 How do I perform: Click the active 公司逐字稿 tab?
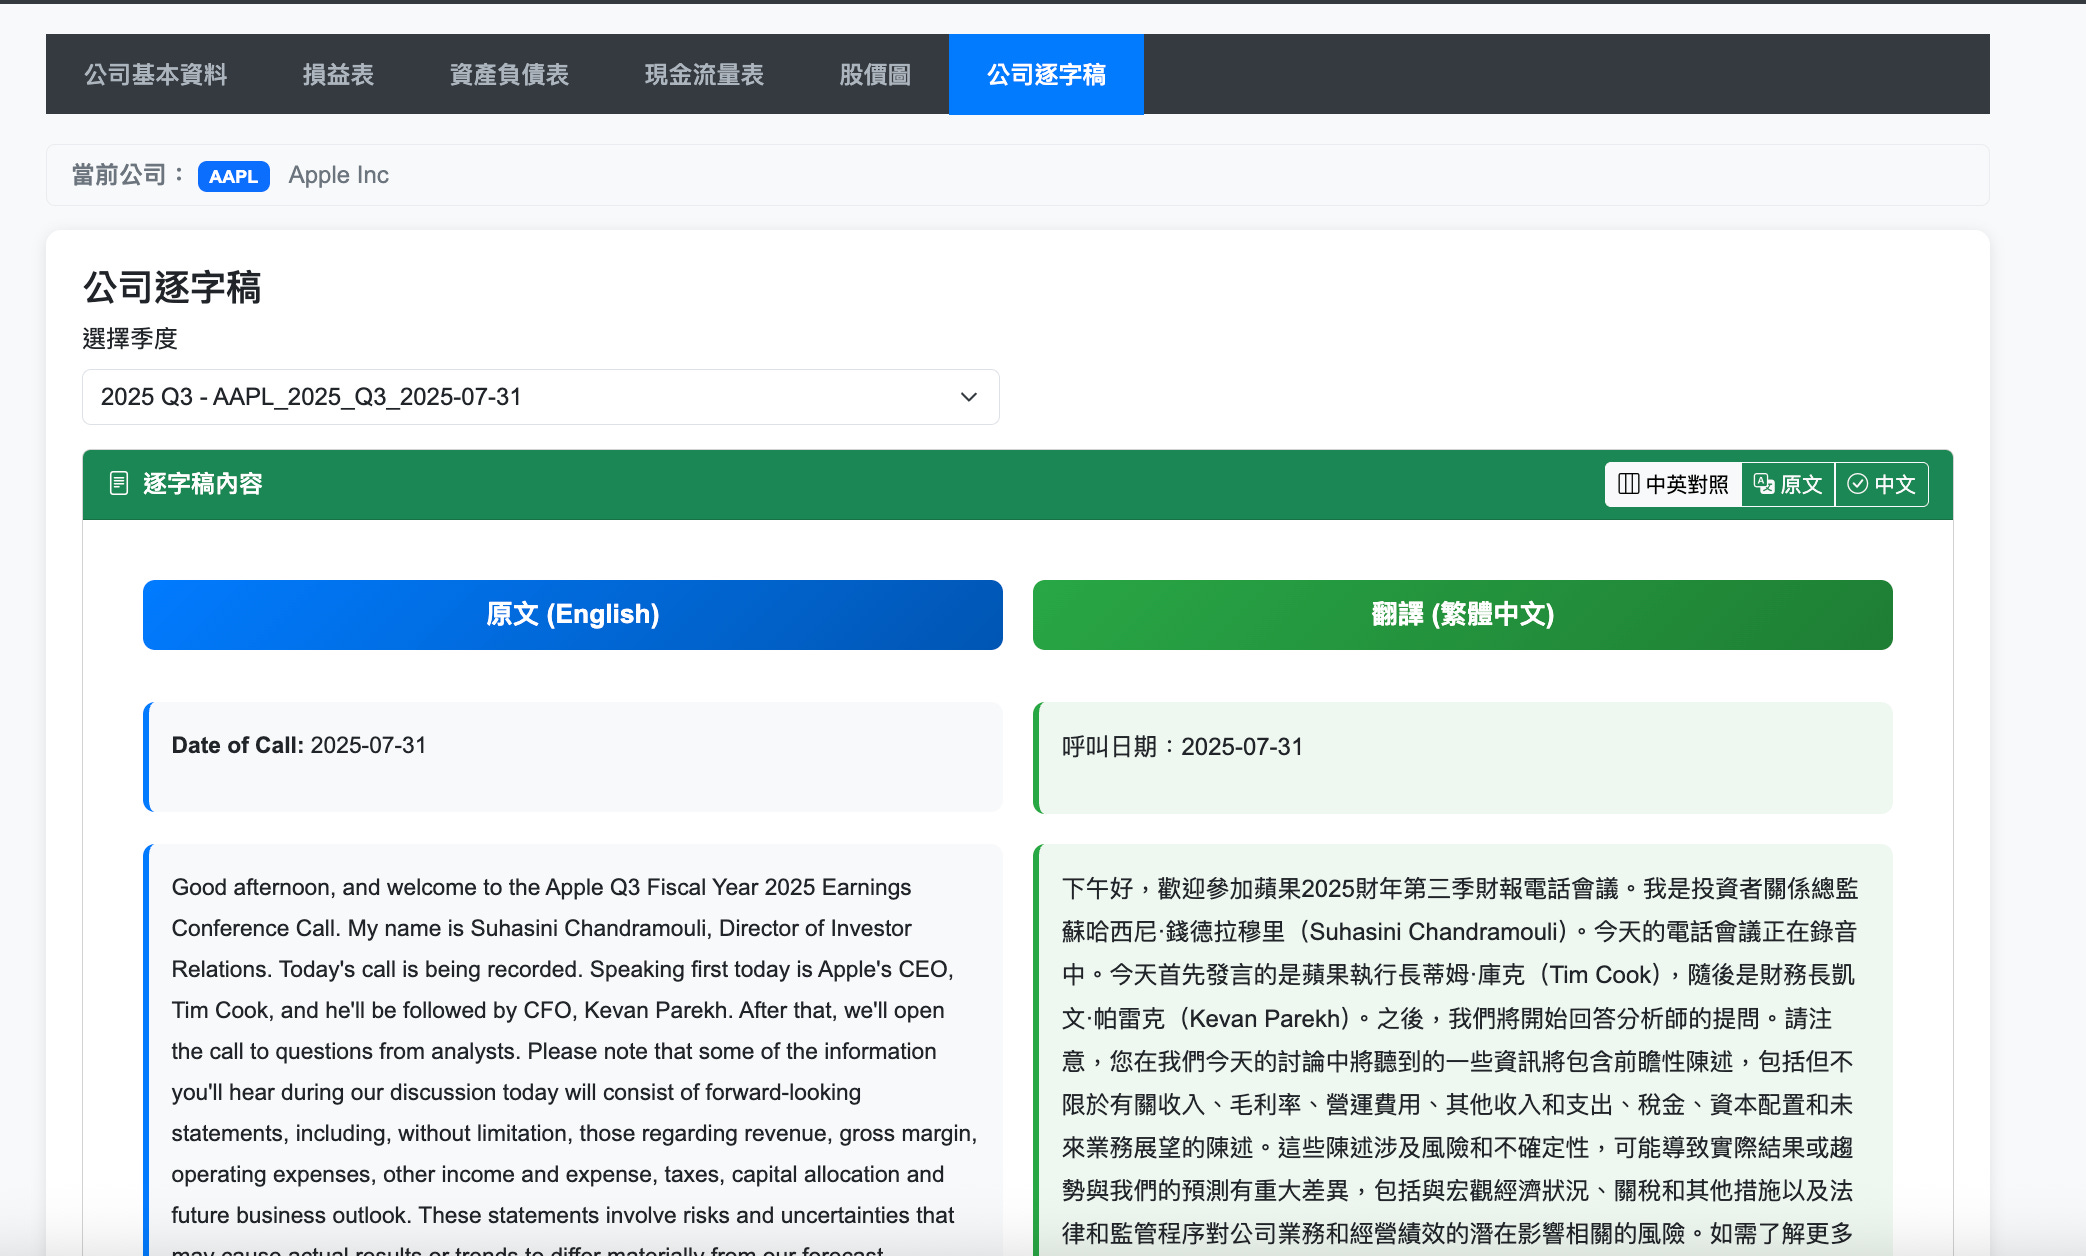[1046, 75]
